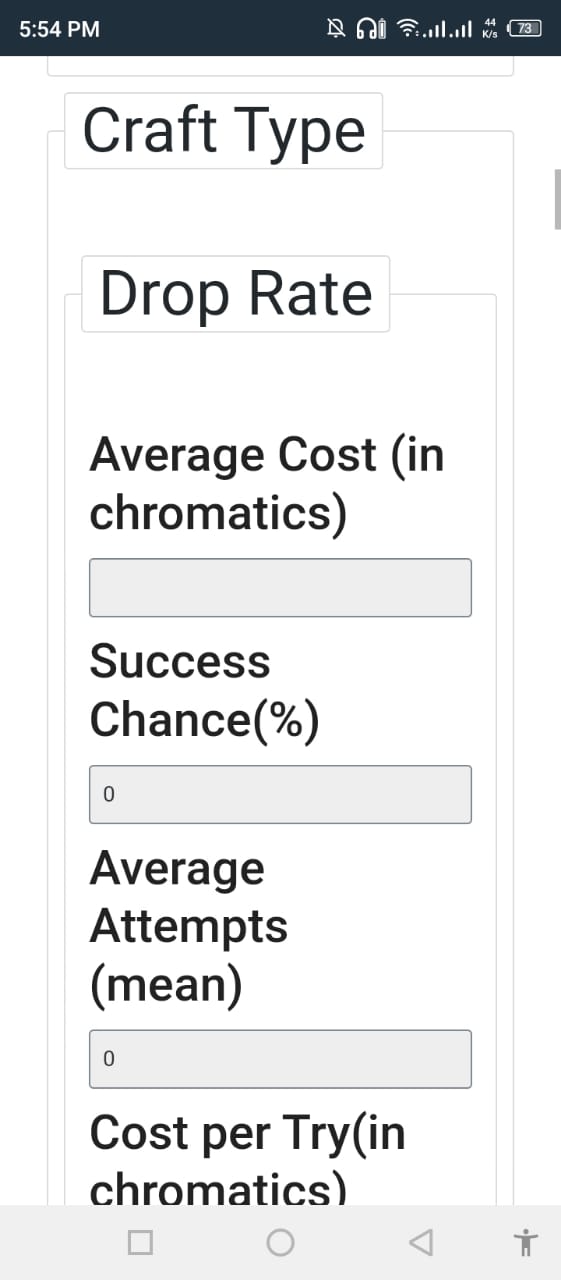Image resolution: width=561 pixels, height=1280 pixels.
Task: Click the Average Cost in chromatics field
Action: pos(280,587)
